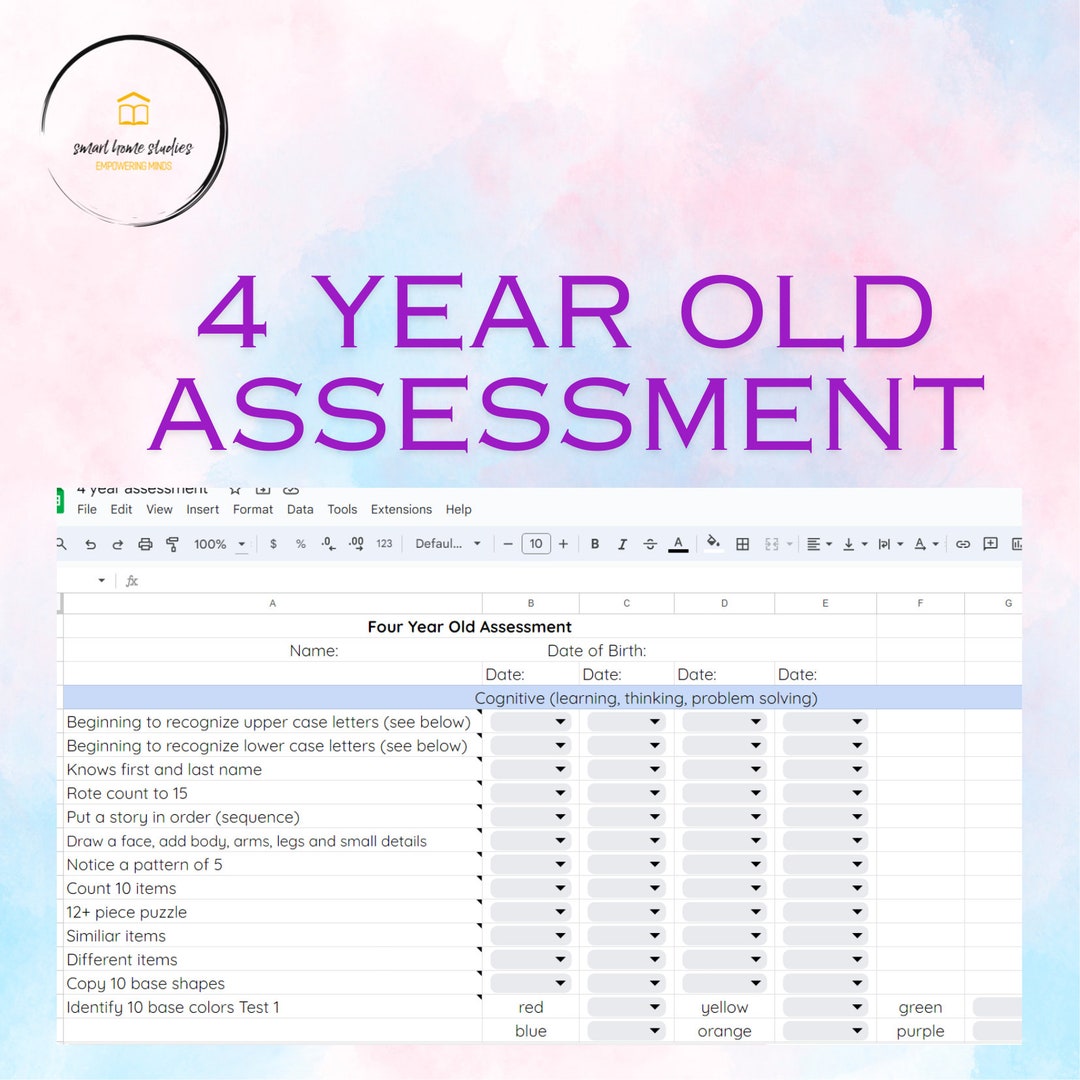Select the Paint format tool
The width and height of the screenshot is (1080, 1080).
pyautogui.click(x=172, y=543)
